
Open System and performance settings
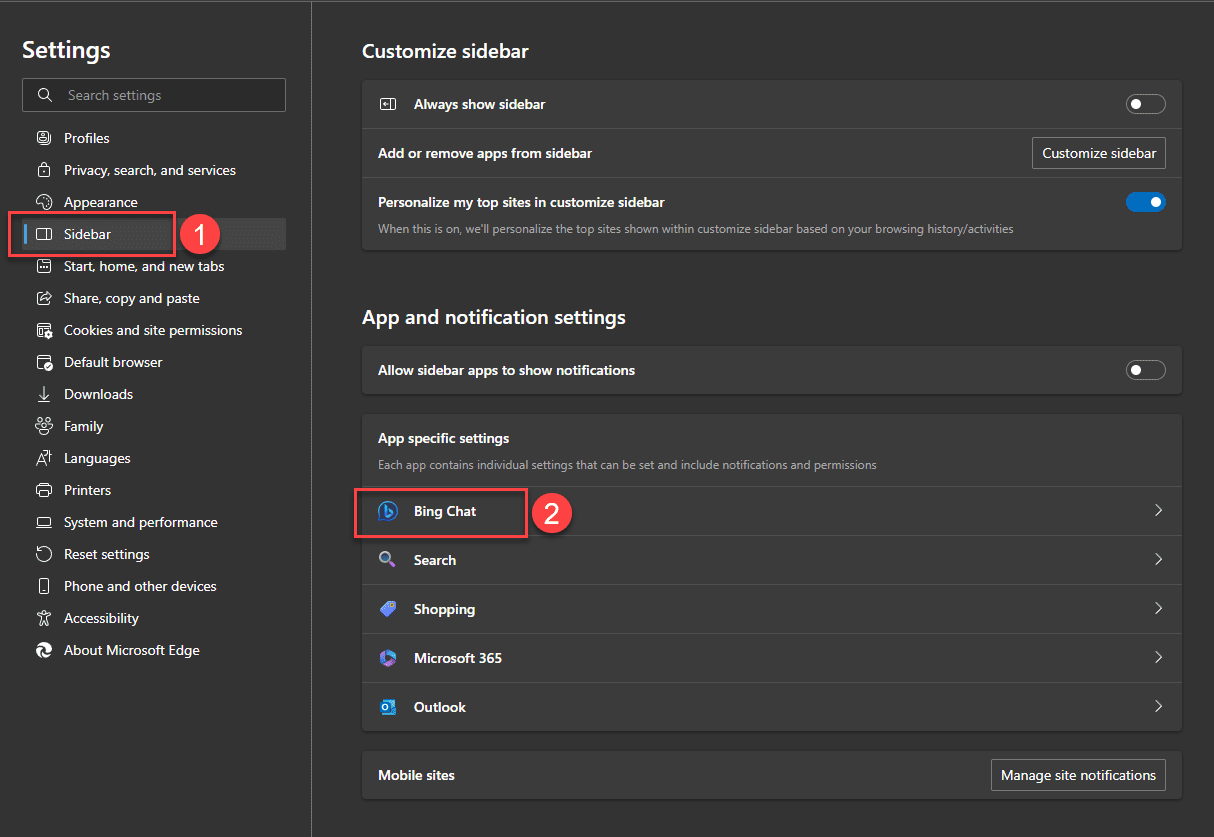(x=140, y=522)
